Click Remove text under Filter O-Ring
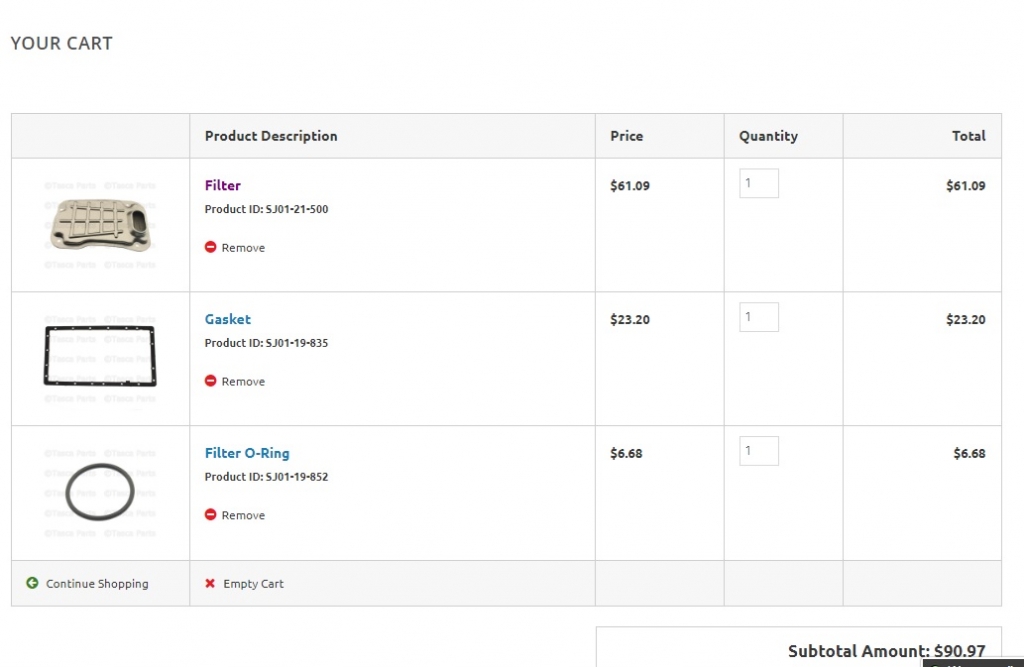This screenshot has height=667, width=1024. point(243,516)
